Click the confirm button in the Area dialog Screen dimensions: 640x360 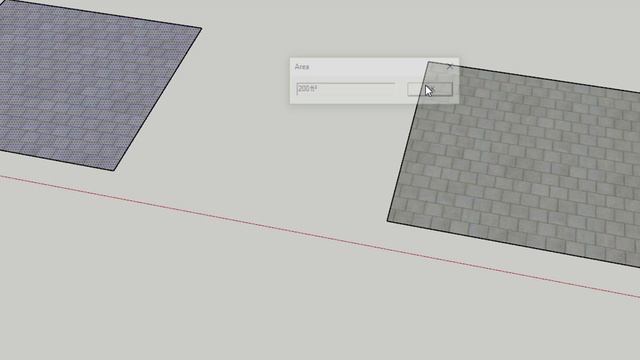point(430,89)
